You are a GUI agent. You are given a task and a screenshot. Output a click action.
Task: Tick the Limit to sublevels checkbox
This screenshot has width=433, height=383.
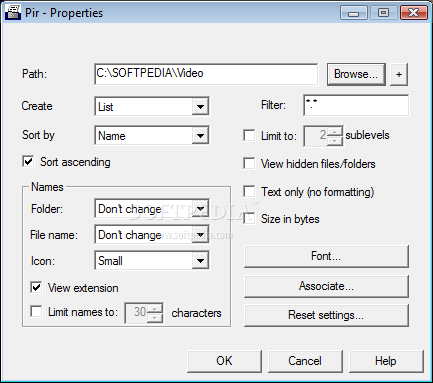(x=249, y=135)
